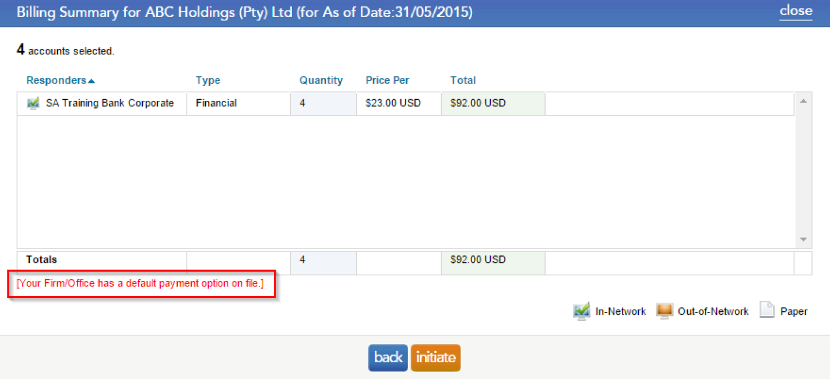Sort by the Price Per column header
The image size is (830, 379).
(387, 80)
